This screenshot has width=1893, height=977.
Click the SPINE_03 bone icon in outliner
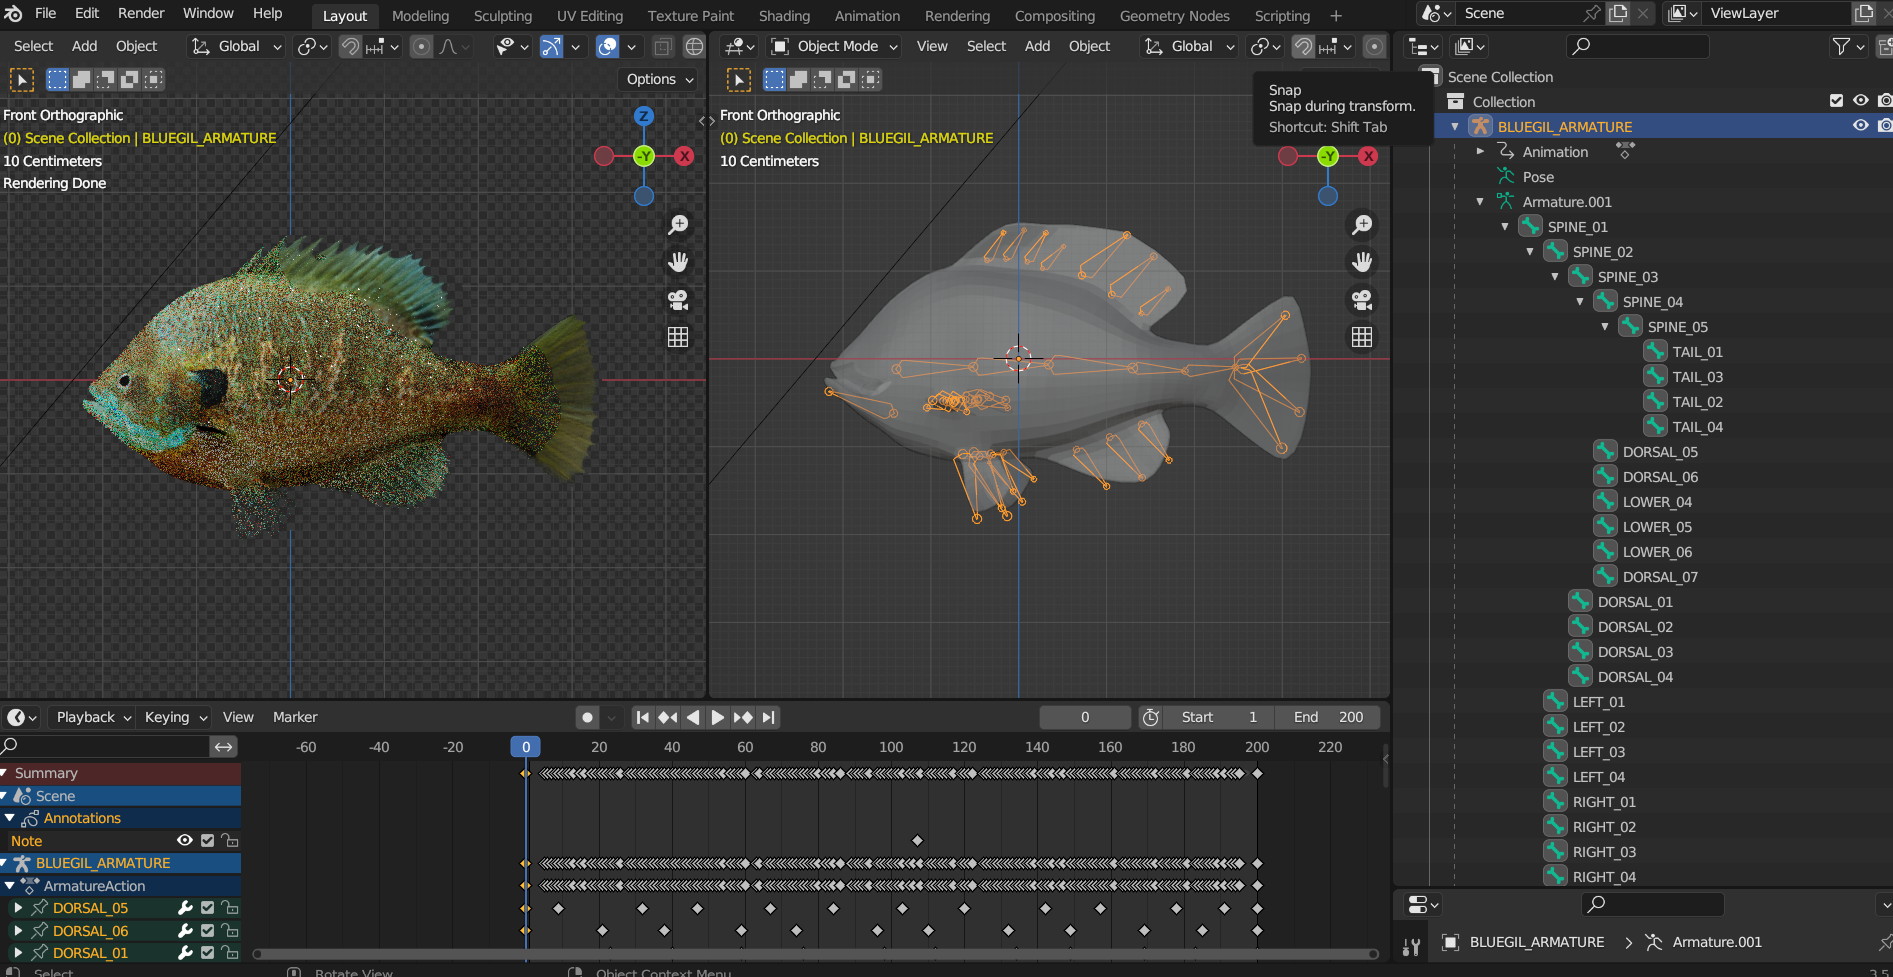point(1580,277)
